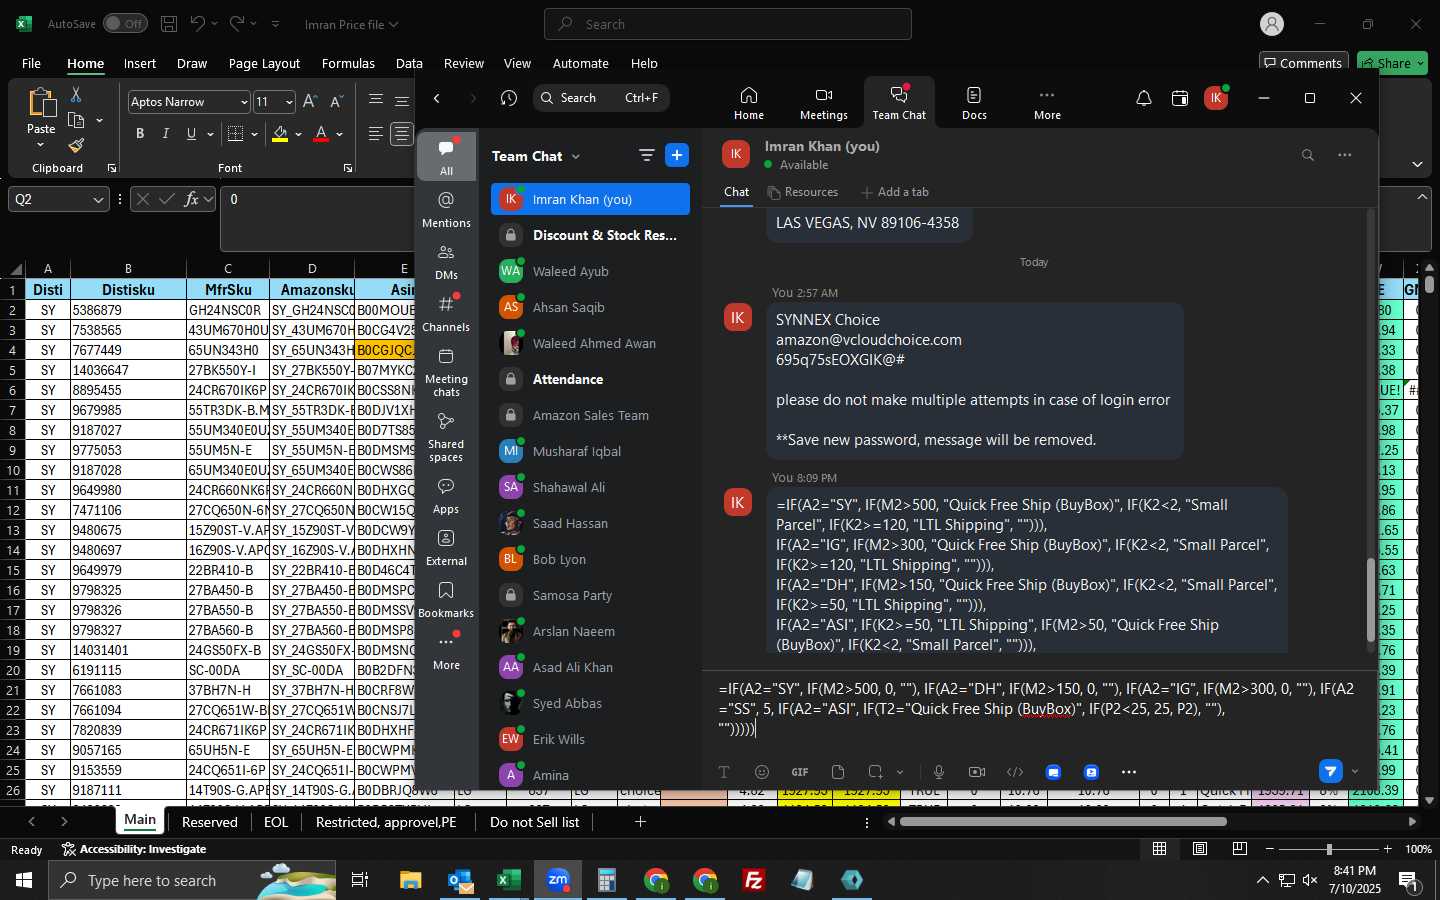
Task: Open Mentions in Zoom sidebar
Action: [446, 210]
